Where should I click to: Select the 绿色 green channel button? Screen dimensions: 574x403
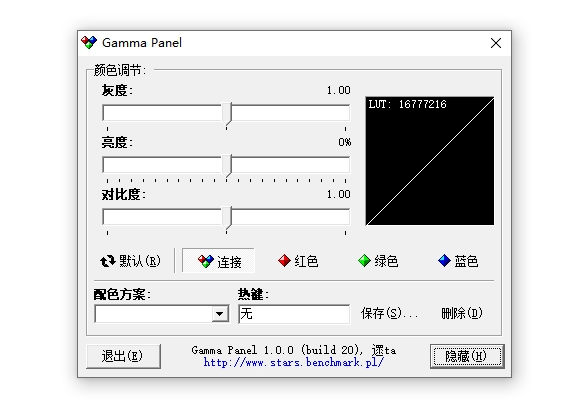378,261
